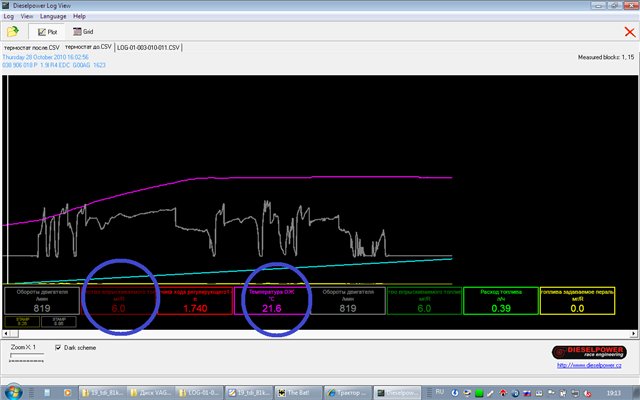Select the LOG-01-003-010-011.CSV tab
This screenshot has width=640, height=400.
tap(147, 47)
